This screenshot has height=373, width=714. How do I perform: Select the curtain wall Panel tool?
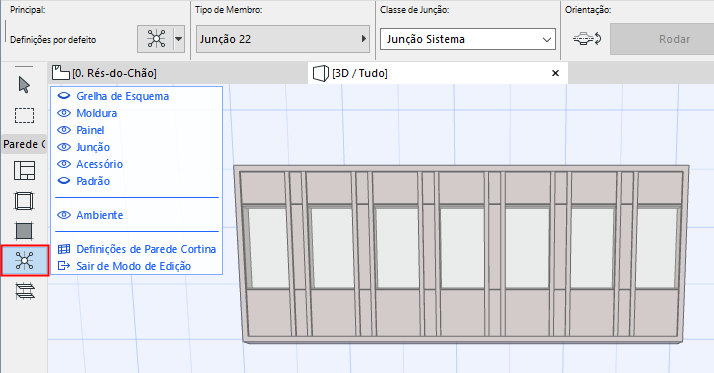pos(24,231)
